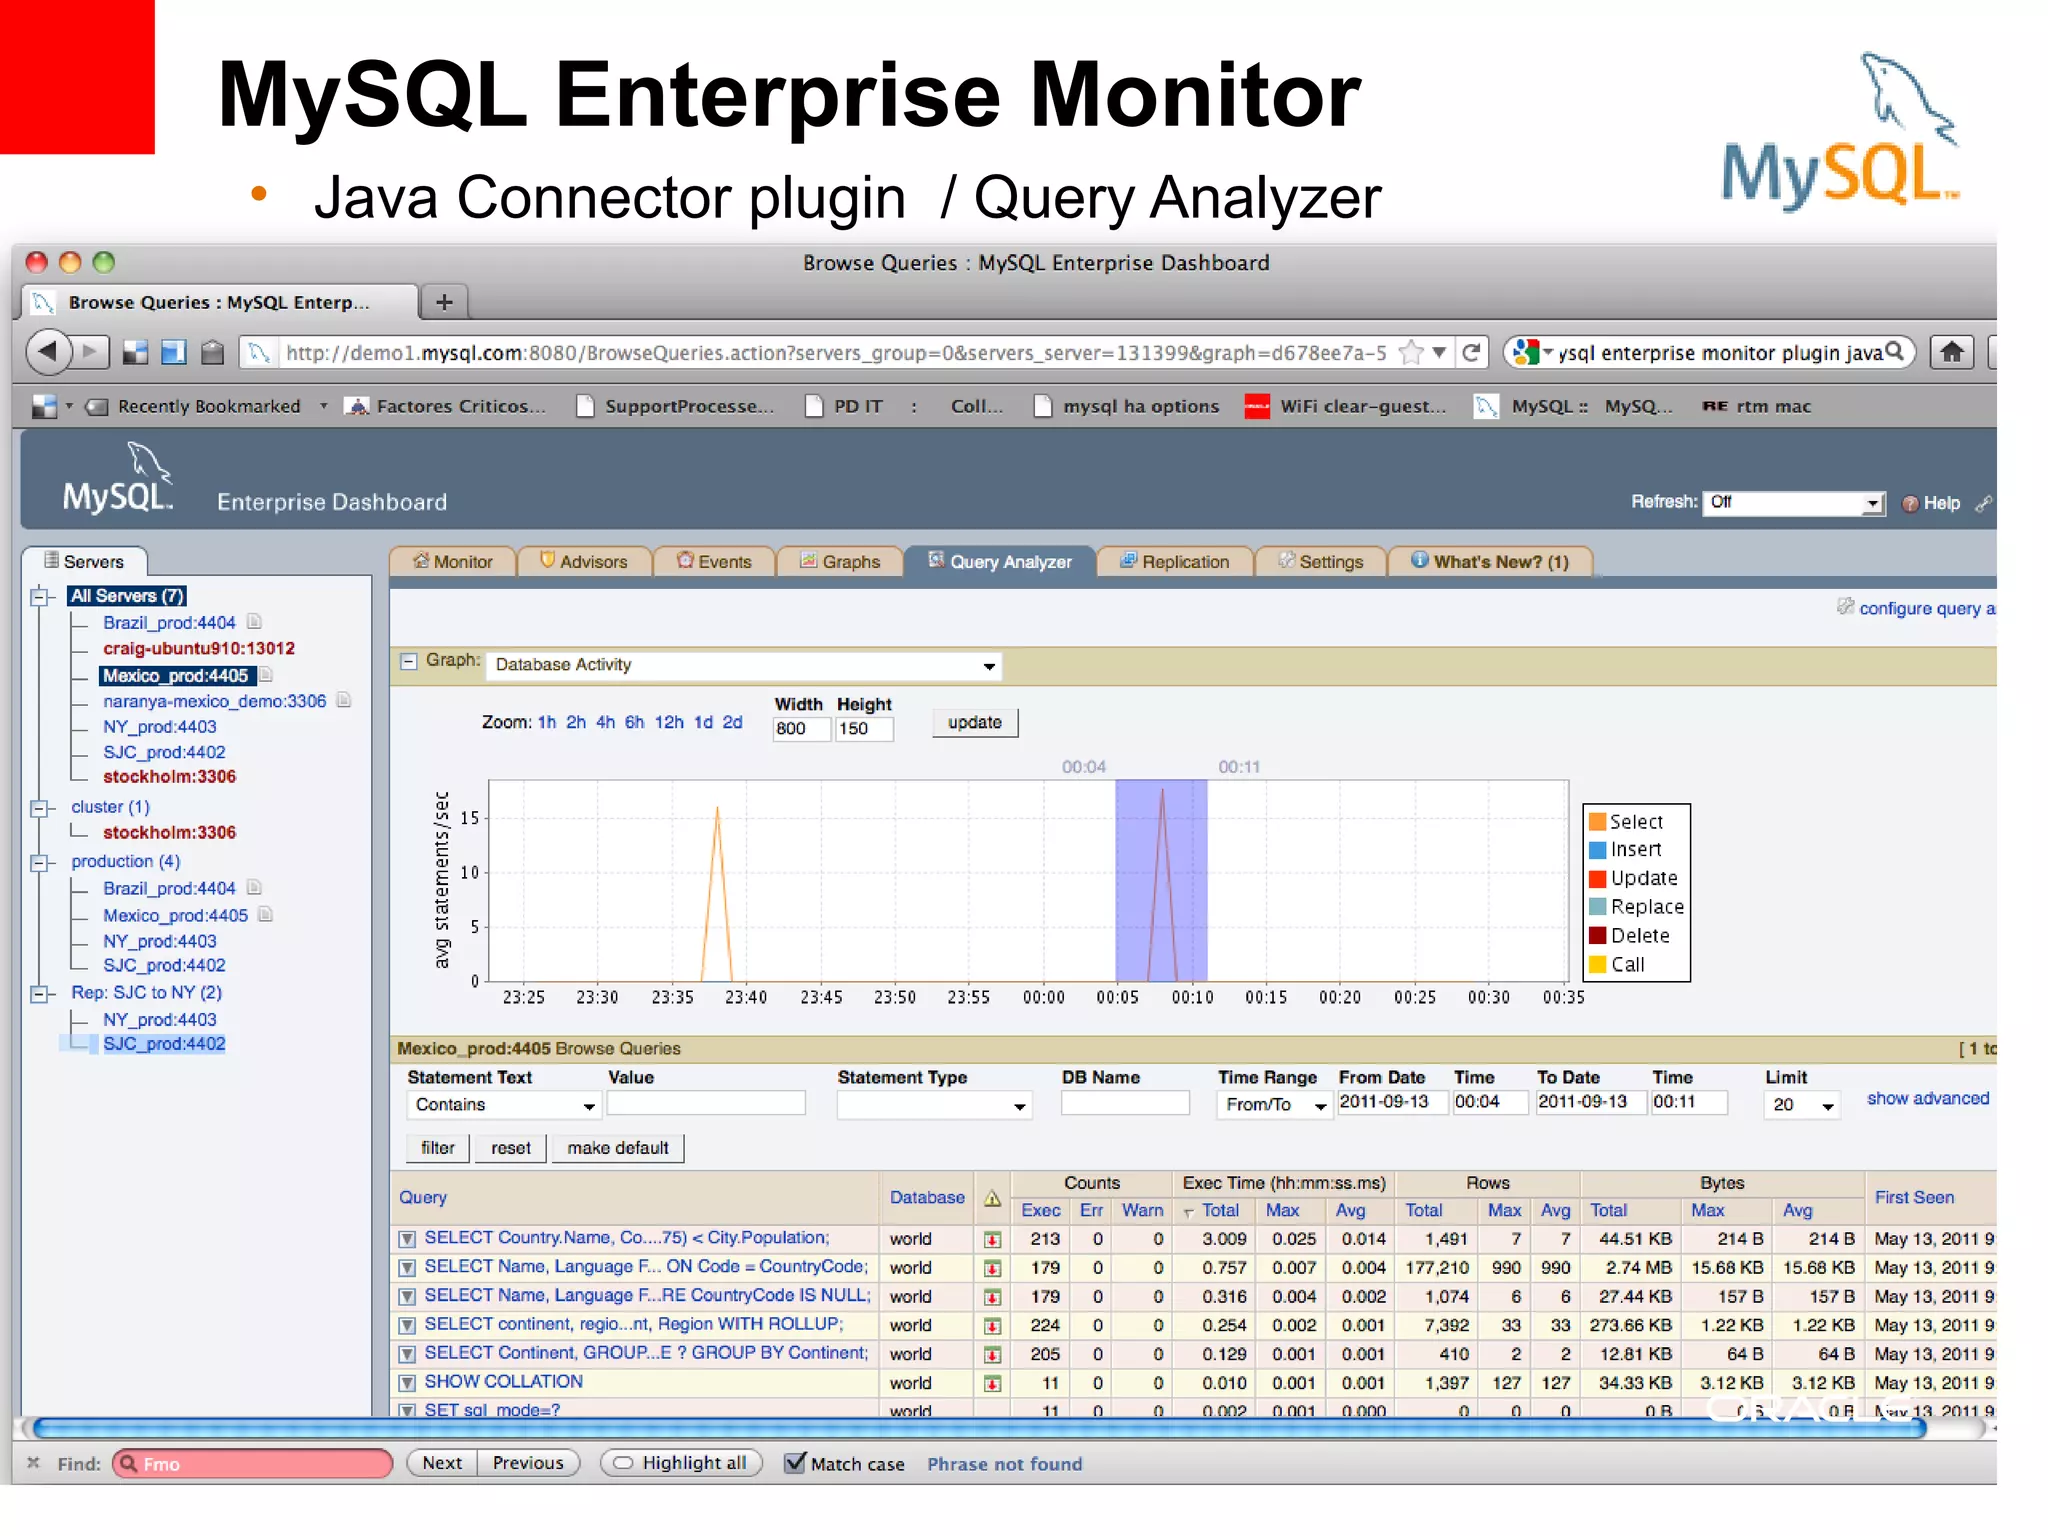Click the bookmark star in address bar
Screen dimensions: 2048x1536
tap(1411, 352)
